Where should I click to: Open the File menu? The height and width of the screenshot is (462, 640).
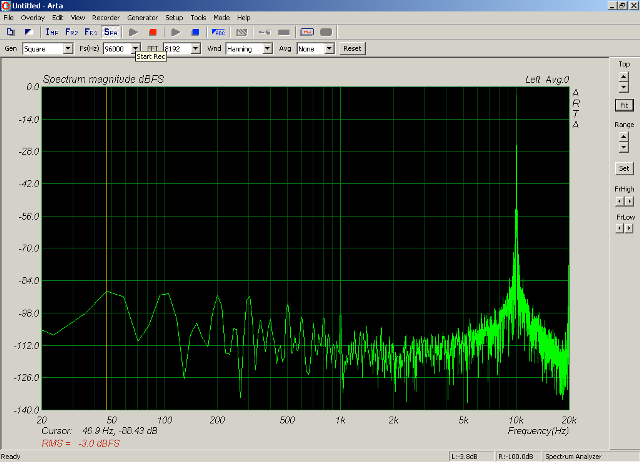point(8,18)
